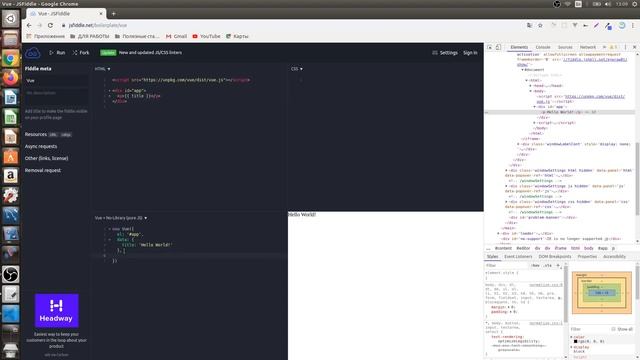The image size is (640, 360).
Task: Open the CSS panel dropdown
Action: (x=297, y=69)
